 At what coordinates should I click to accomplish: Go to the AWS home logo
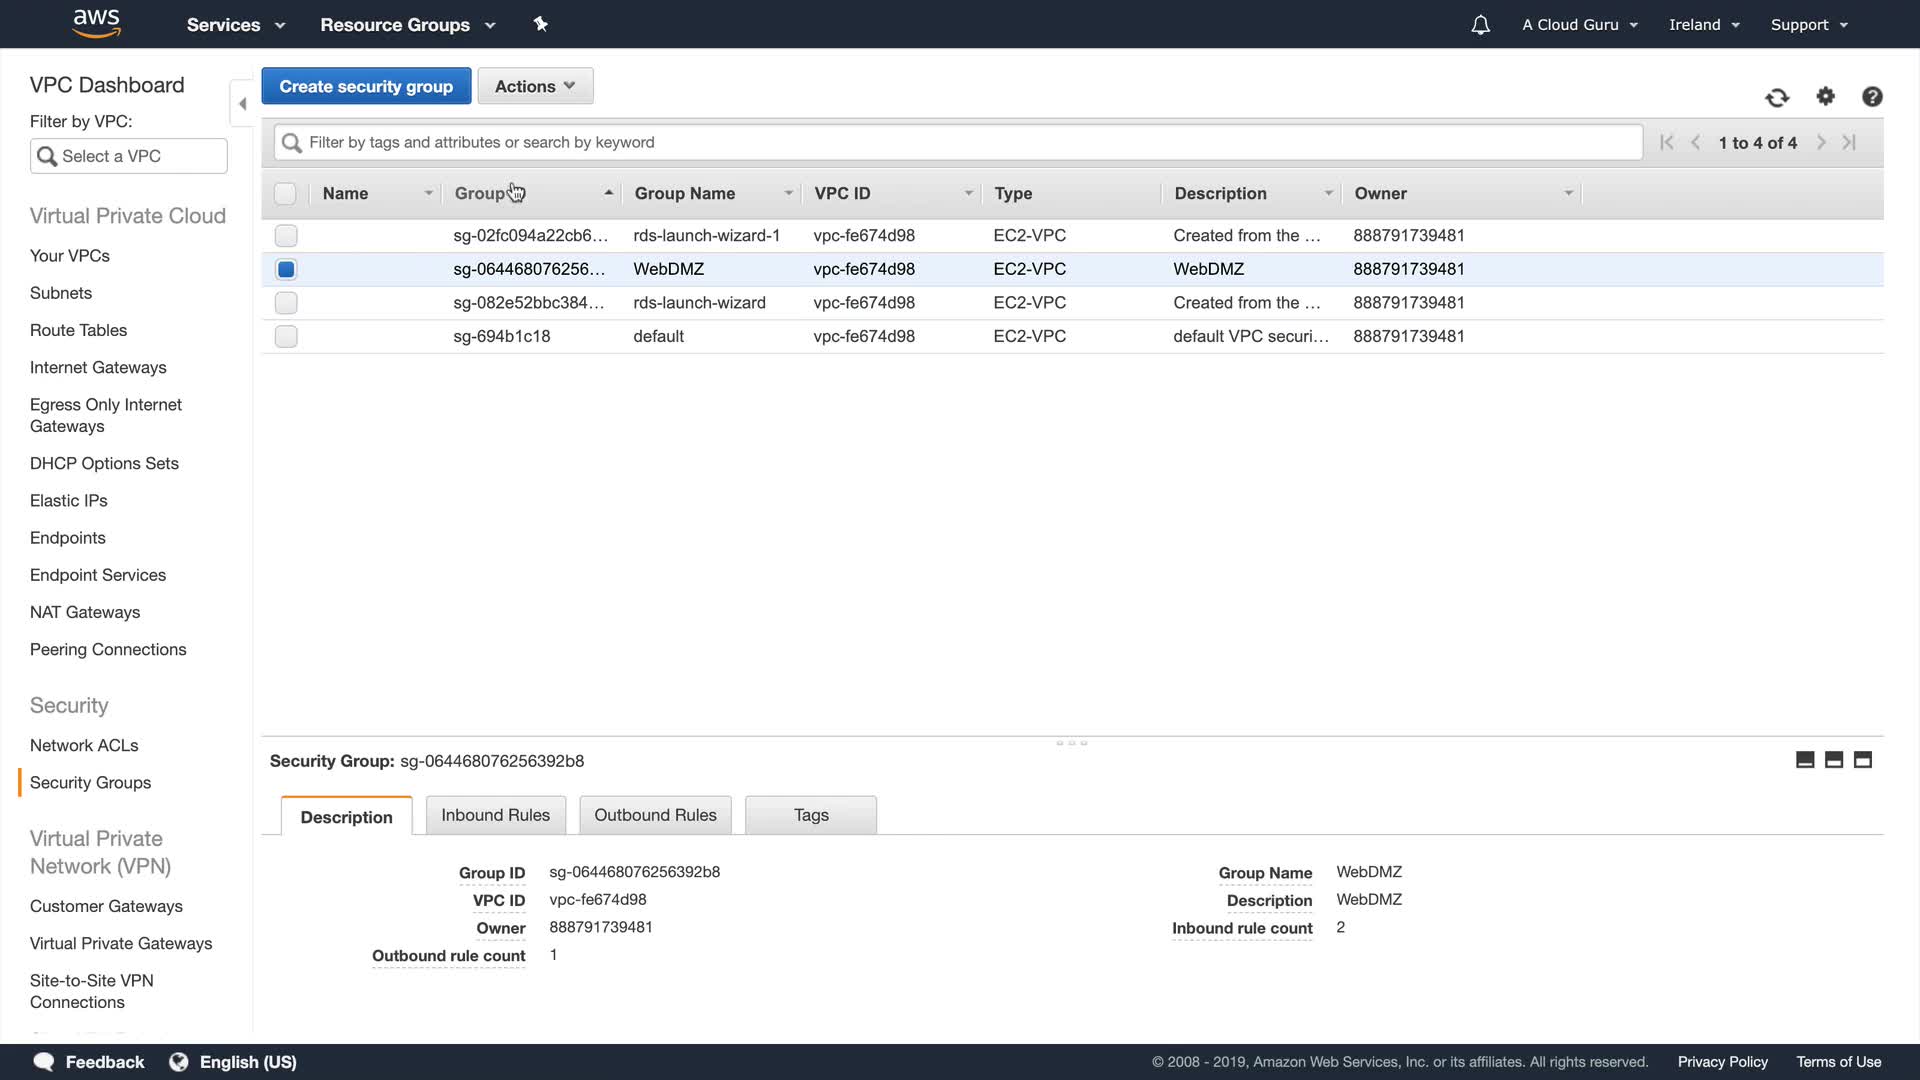click(x=97, y=23)
